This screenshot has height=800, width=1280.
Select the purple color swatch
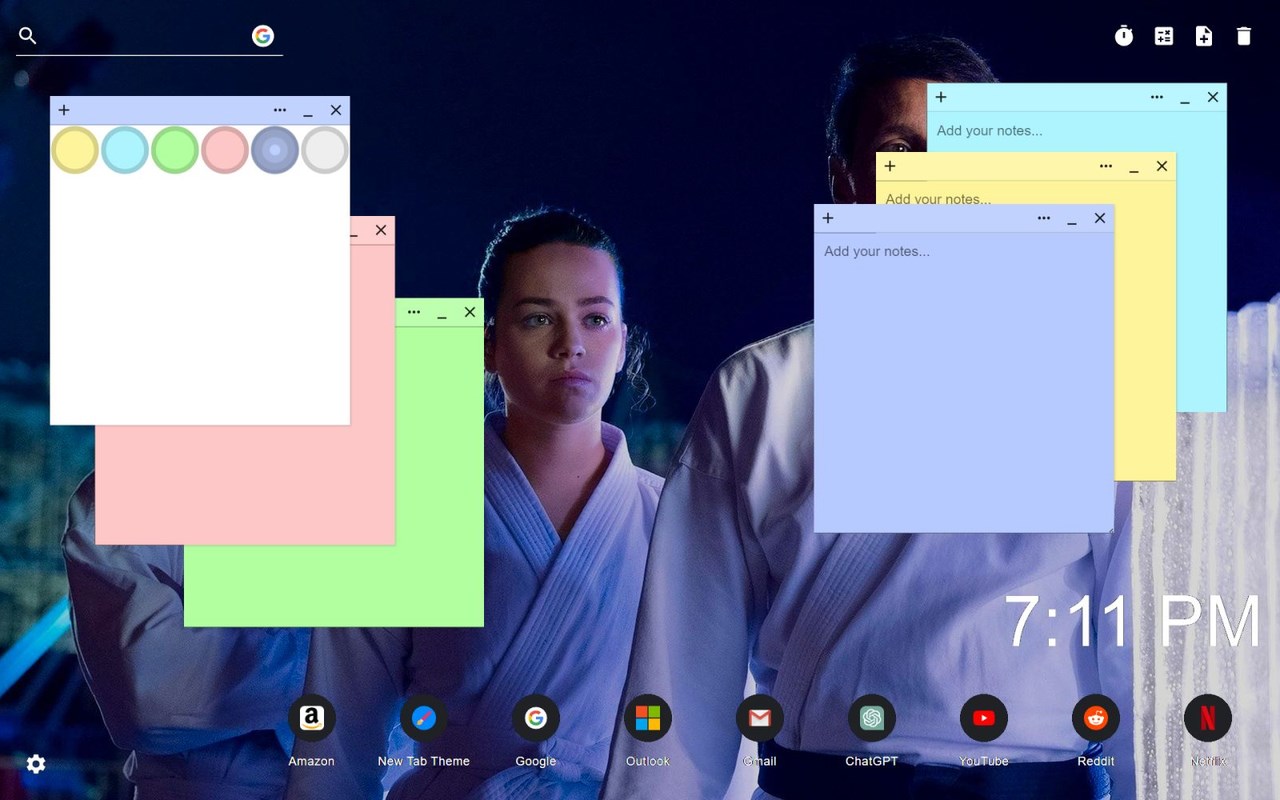click(x=275, y=150)
